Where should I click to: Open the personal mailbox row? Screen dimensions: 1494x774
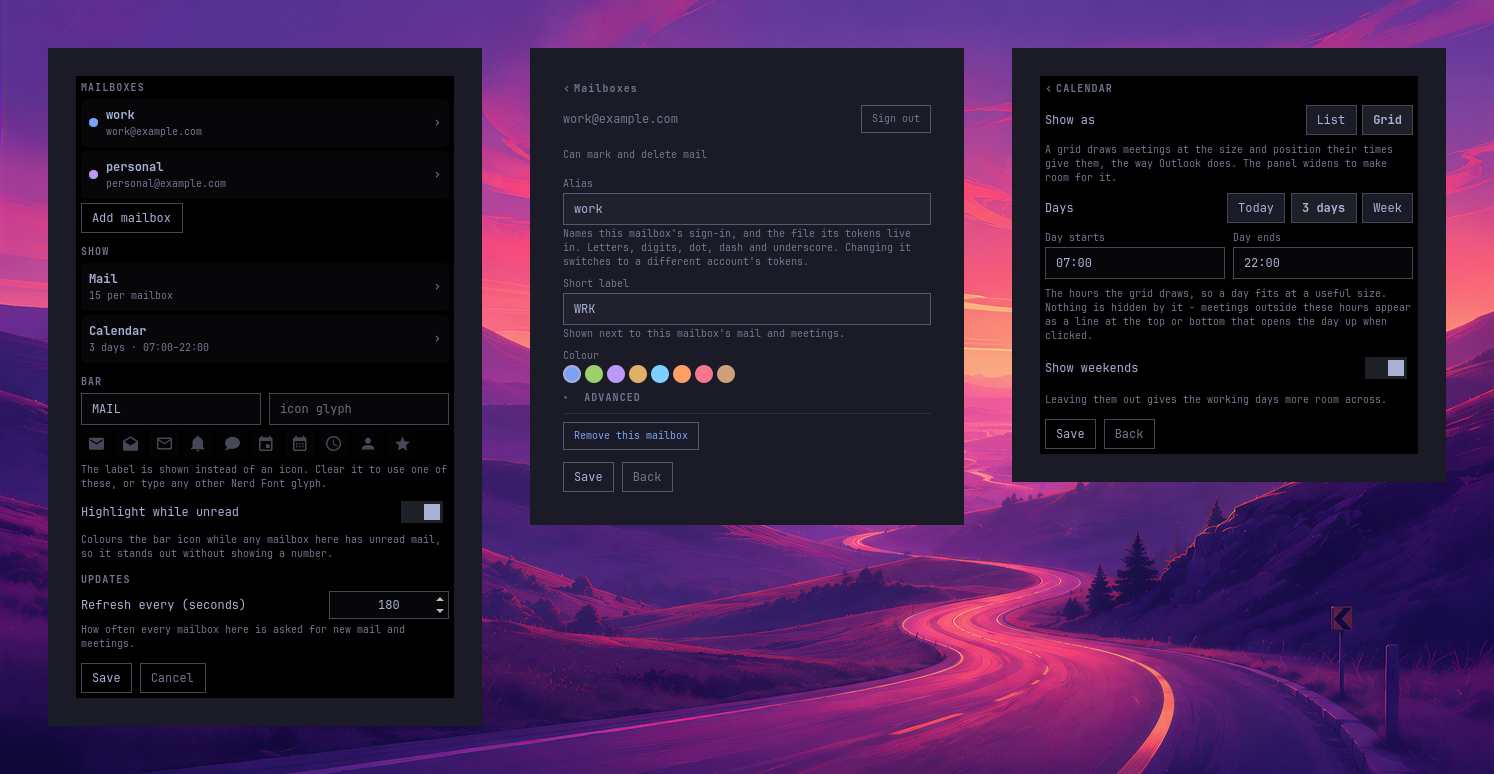265,175
